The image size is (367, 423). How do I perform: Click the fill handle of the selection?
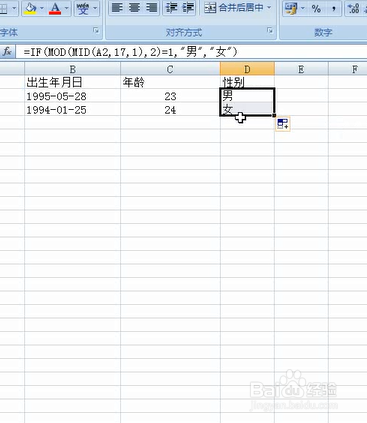274,115
